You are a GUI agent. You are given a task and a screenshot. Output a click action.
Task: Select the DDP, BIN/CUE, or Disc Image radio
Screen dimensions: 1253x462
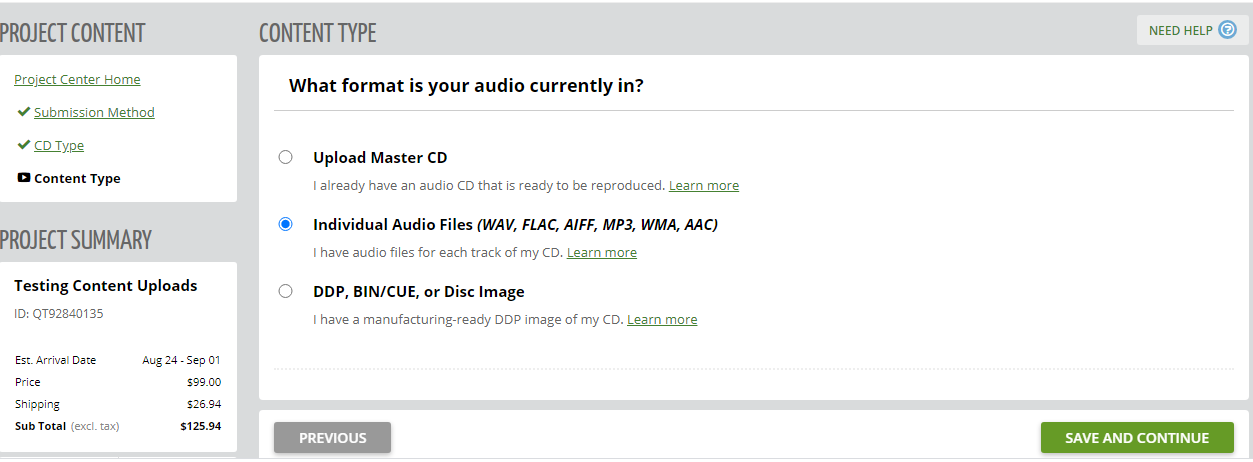[286, 291]
